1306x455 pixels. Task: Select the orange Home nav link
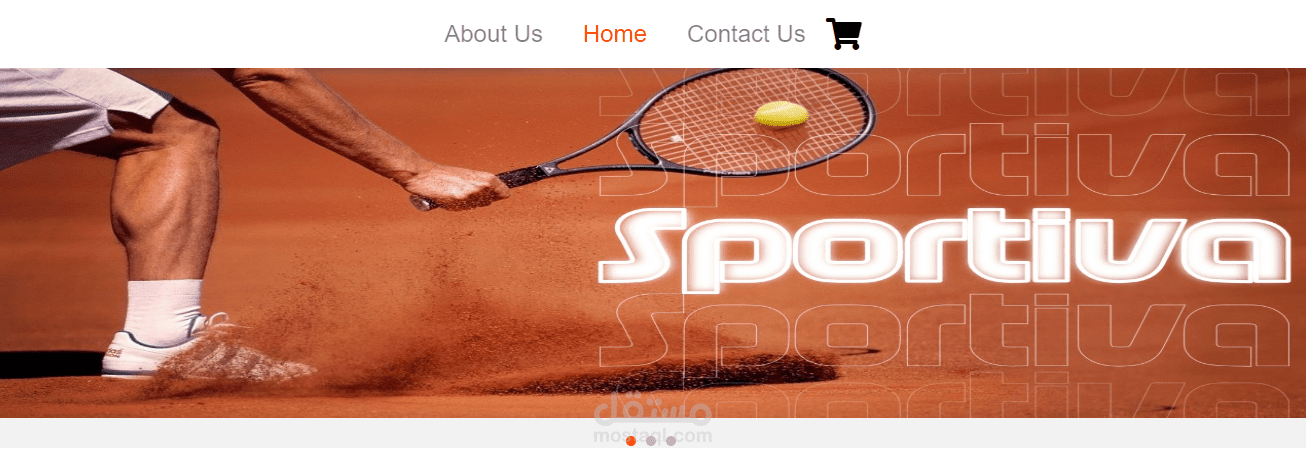pos(614,34)
